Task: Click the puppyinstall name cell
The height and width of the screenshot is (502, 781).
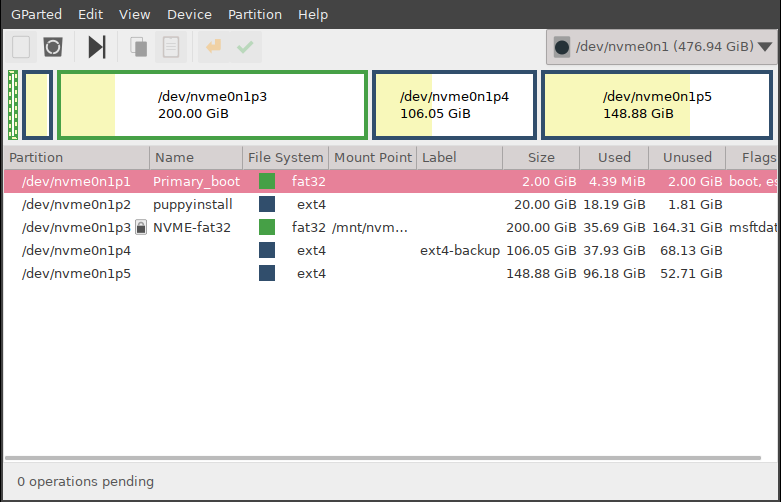Action: [x=193, y=205]
